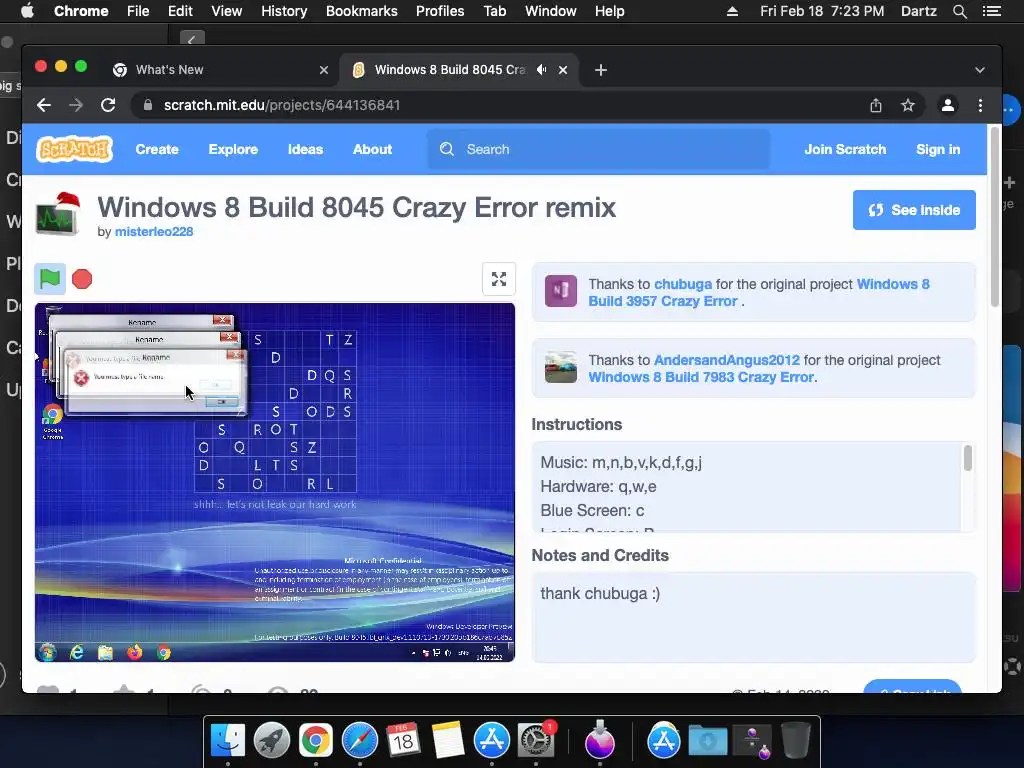This screenshot has width=1024, height=768.
Task: Open the Trash in the Dock
Action: (795, 741)
